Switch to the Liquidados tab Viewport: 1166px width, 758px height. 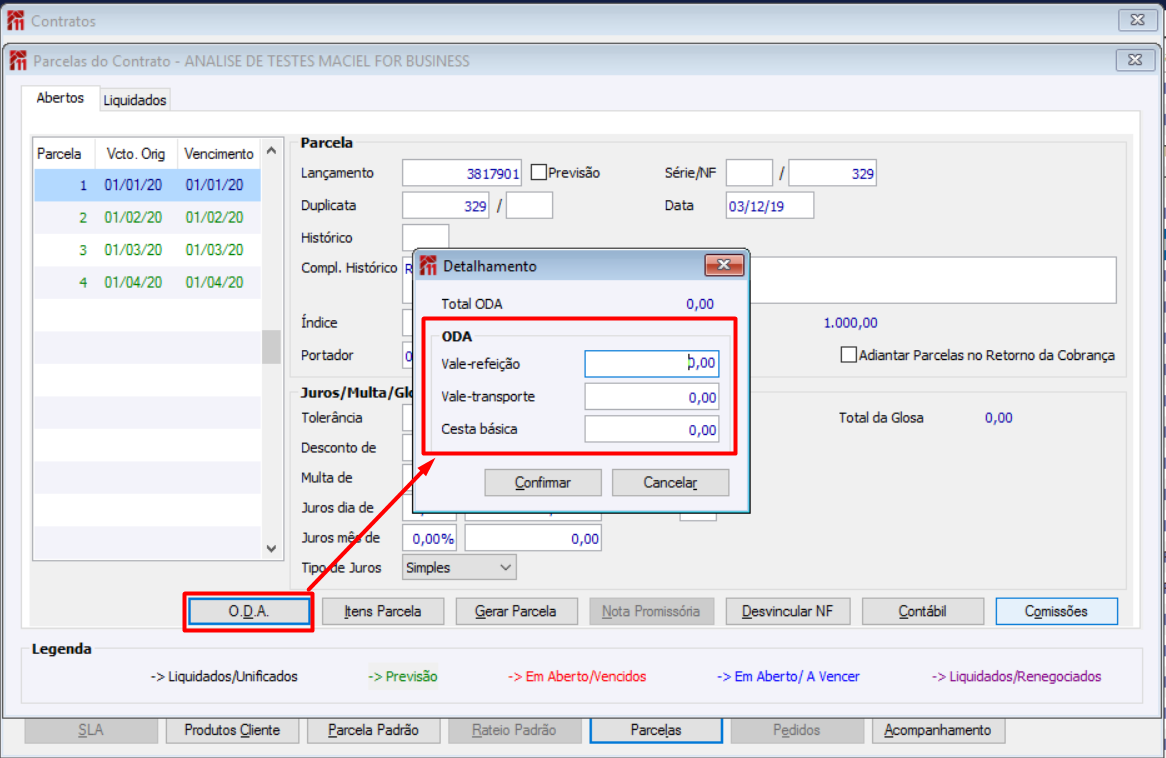(x=135, y=100)
